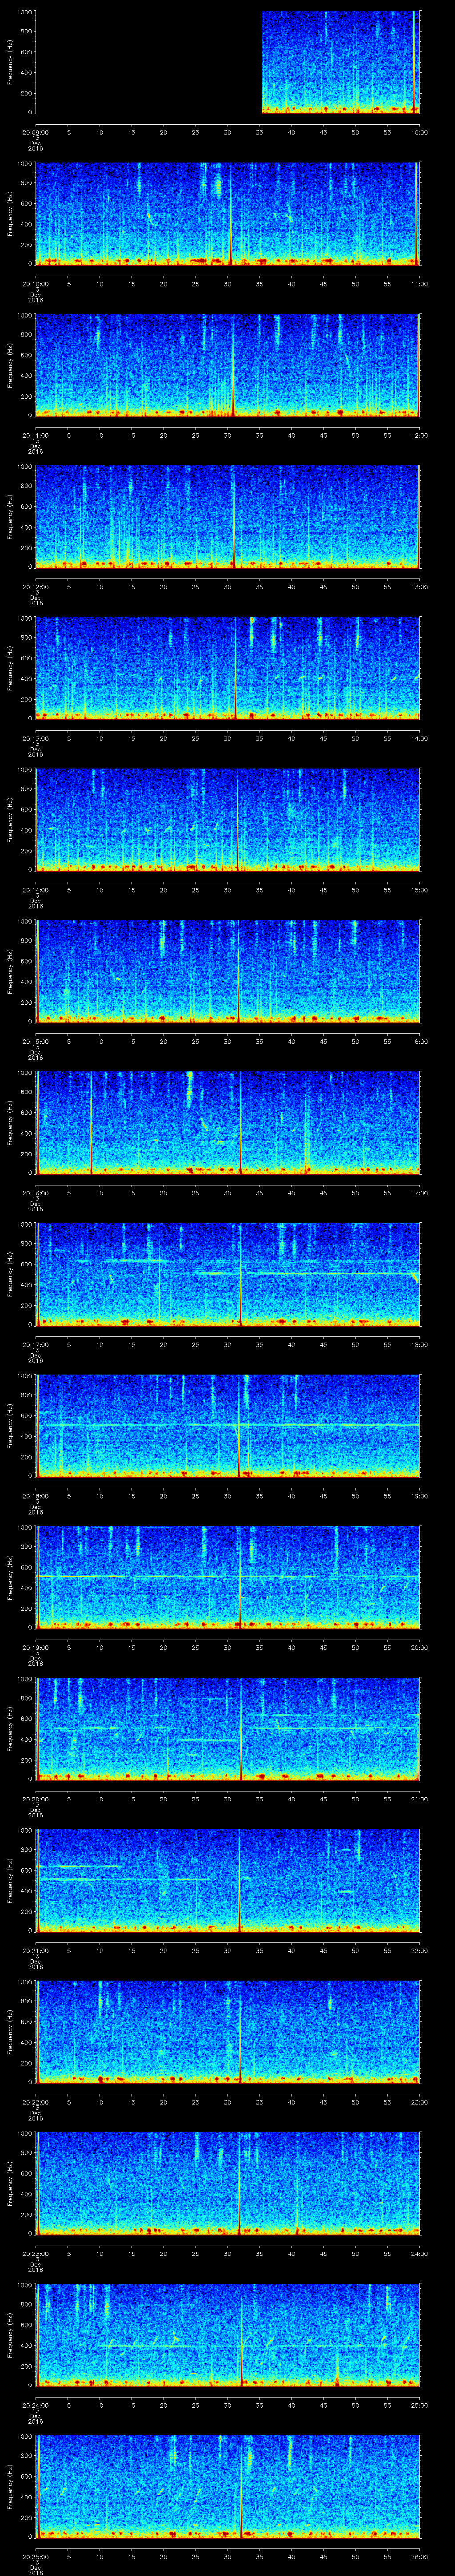The height and width of the screenshot is (2576, 455).
Task: Click the 20:10:00 start time label
Action: coord(35,284)
